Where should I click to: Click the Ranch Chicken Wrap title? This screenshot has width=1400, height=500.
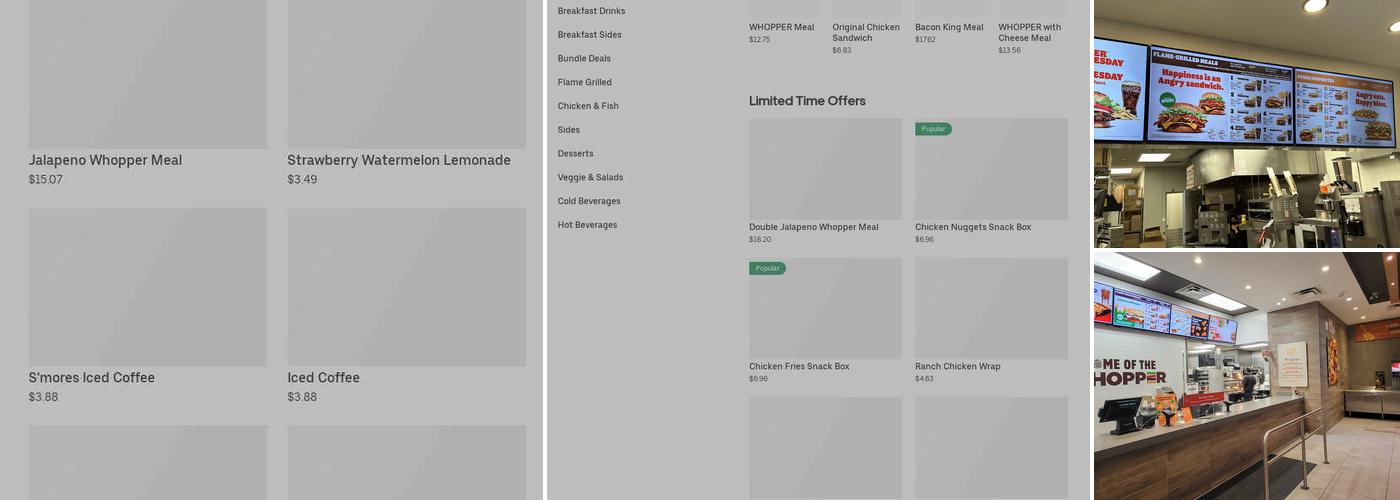pyautogui.click(x=957, y=367)
